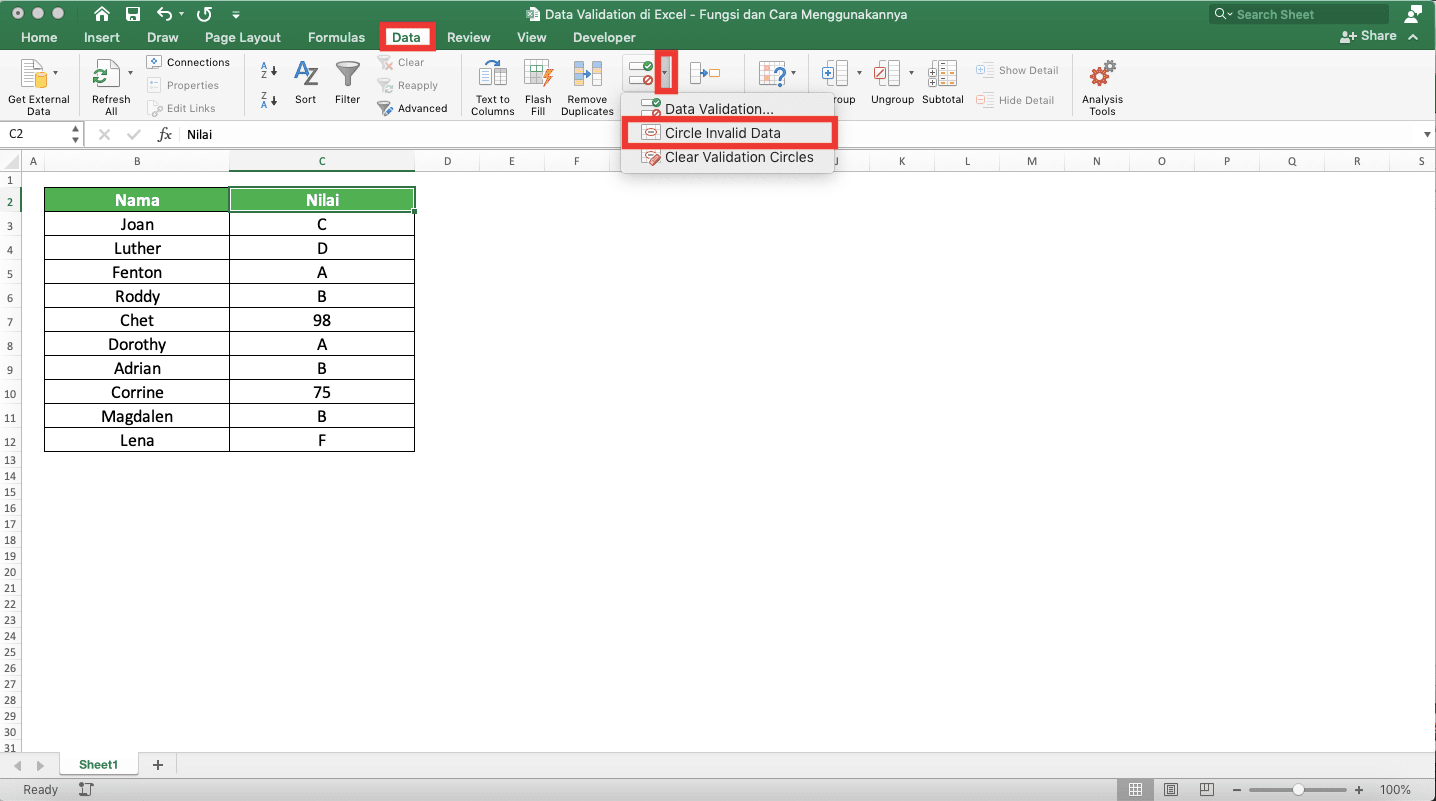Select the cell containing Dorothy
The image size is (1436, 801).
point(137,344)
